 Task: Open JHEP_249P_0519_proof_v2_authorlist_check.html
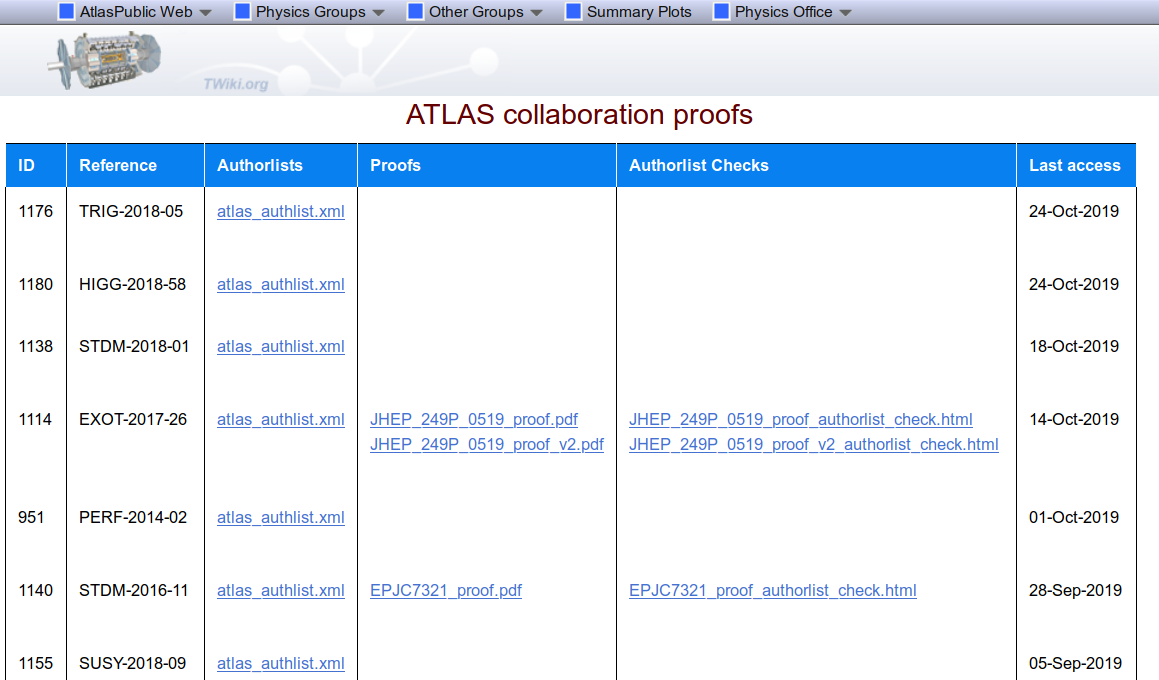814,445
